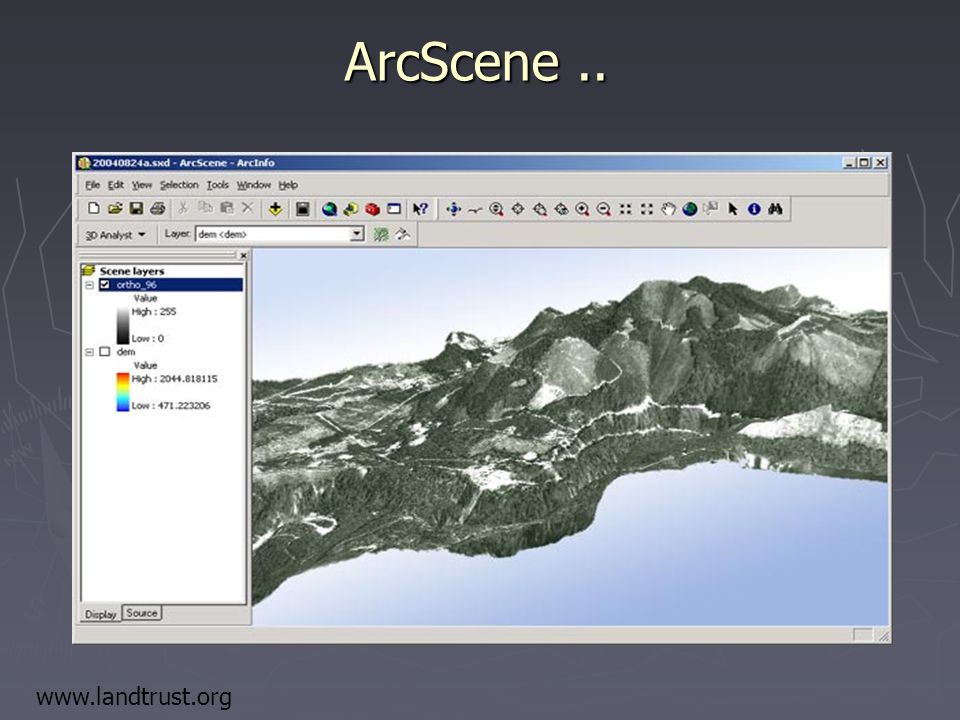Open the View menu
The image size is (960, 720).
tap(141, 185)
